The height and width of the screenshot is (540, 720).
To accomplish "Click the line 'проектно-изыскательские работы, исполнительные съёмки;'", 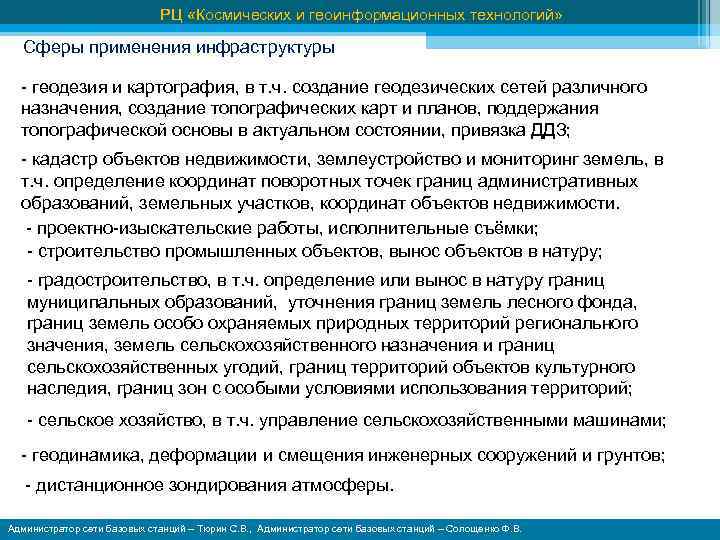I will (x=282, y=228).
